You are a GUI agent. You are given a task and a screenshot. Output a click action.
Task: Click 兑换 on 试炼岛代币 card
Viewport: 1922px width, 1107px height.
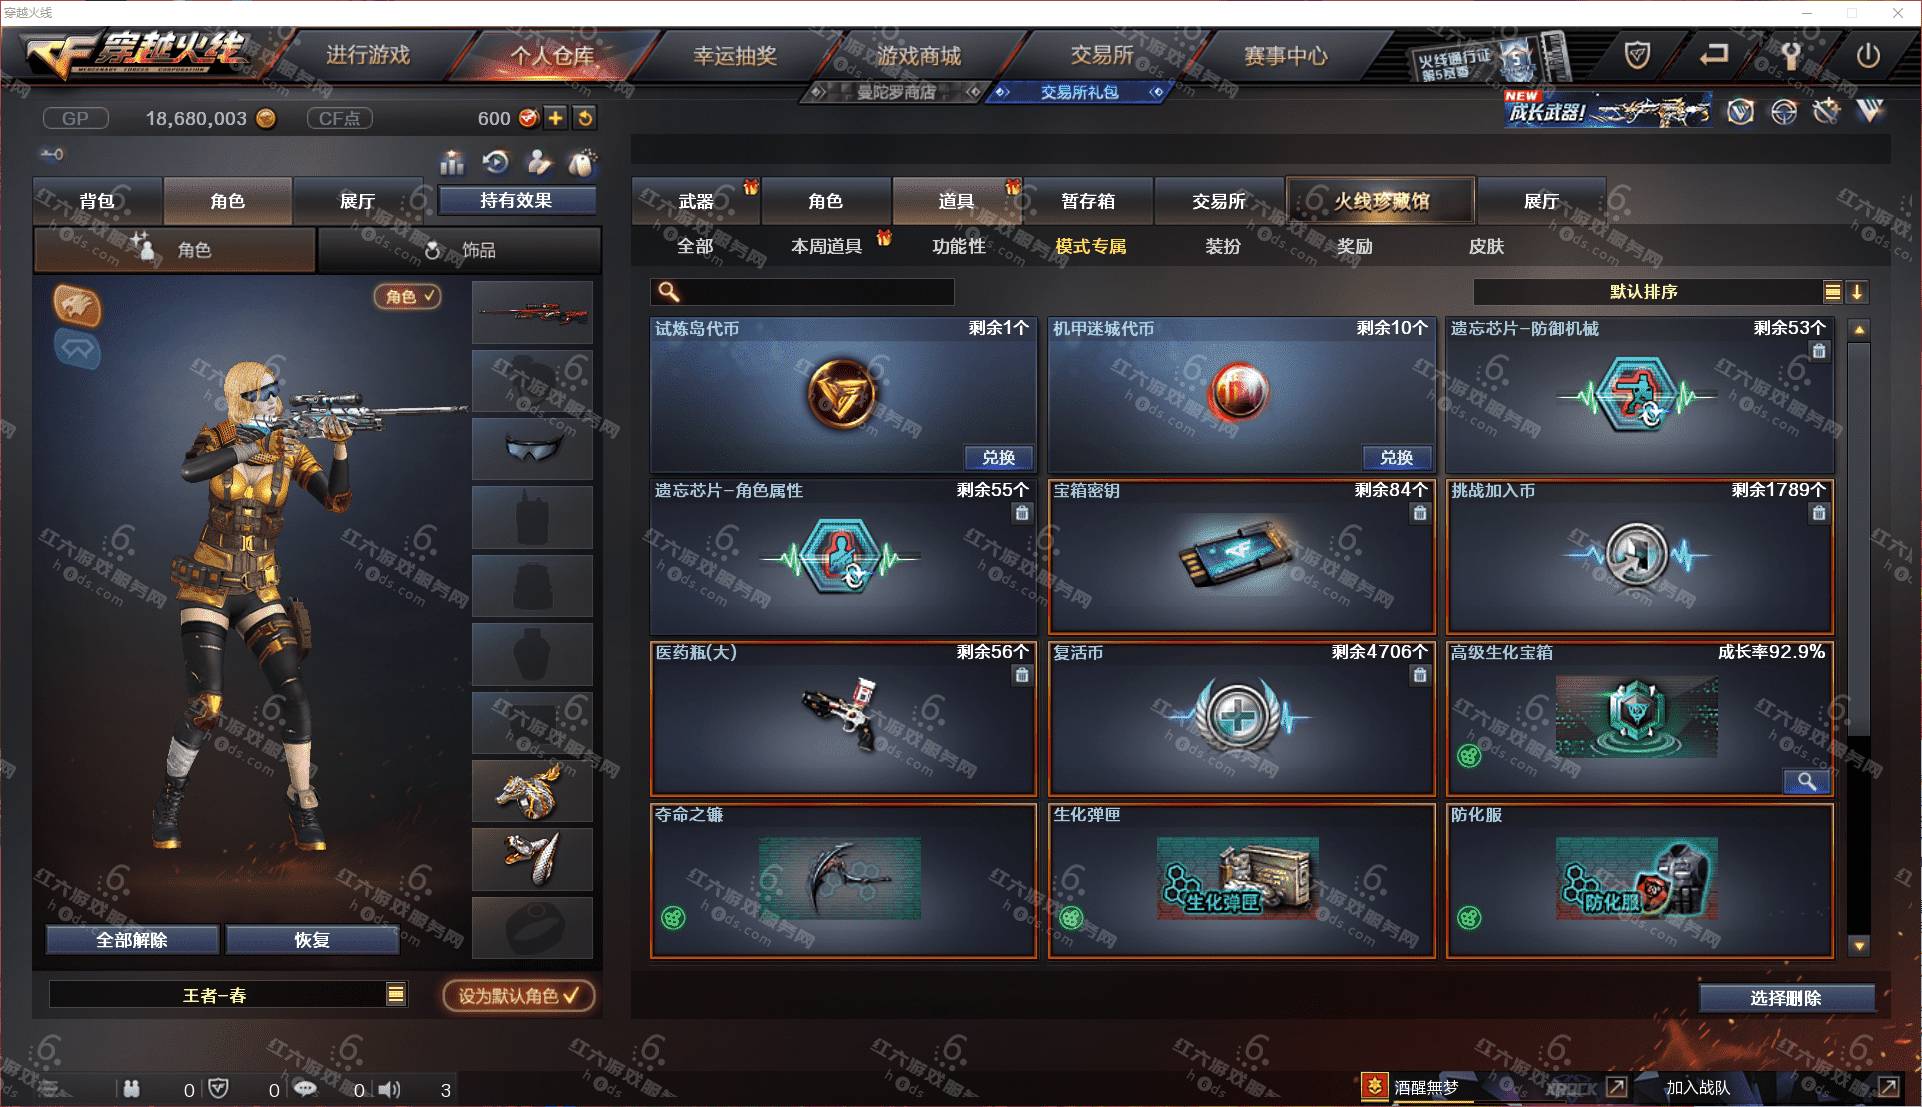pos(998,457)
